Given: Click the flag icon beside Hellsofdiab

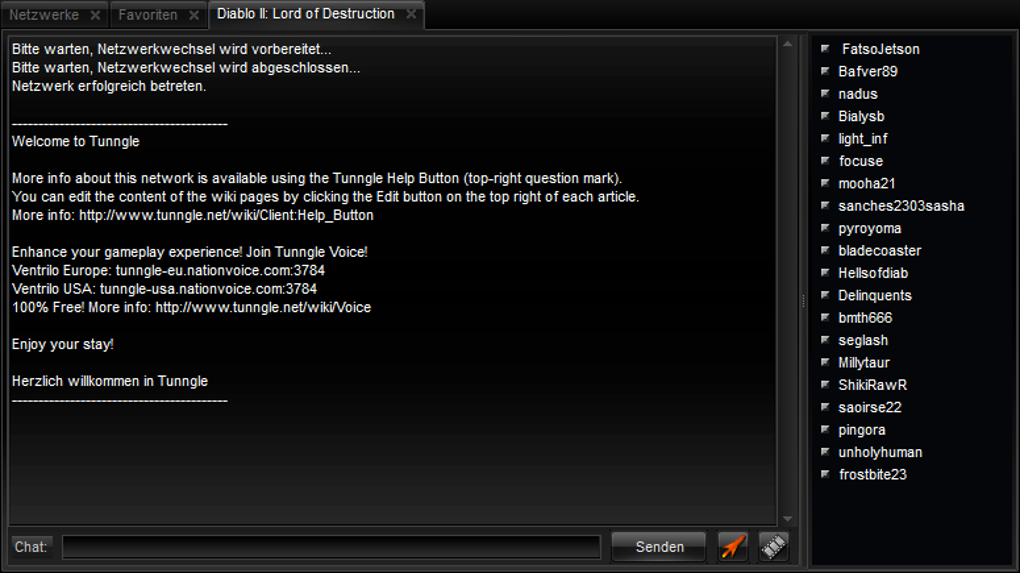Looking at the screenshot, I should tap(825, 273).
